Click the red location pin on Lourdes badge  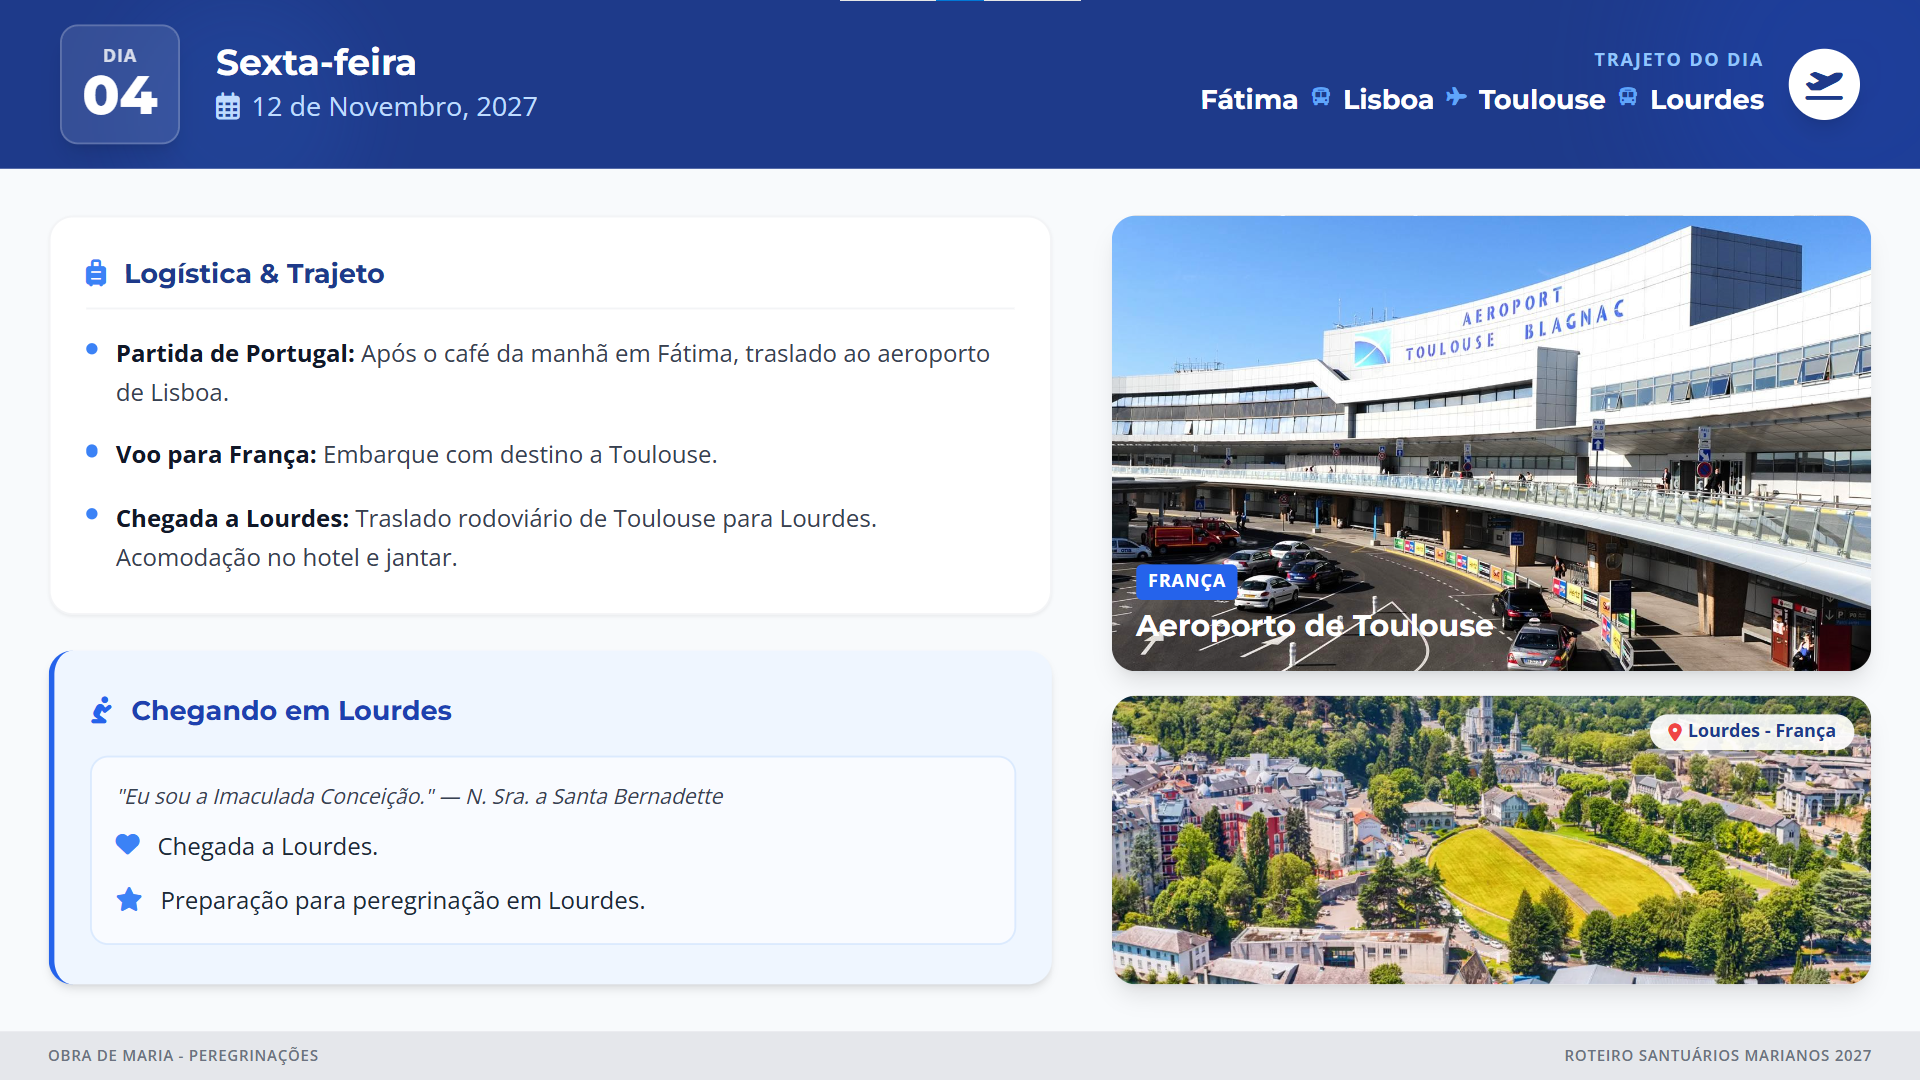point(1674,732)
